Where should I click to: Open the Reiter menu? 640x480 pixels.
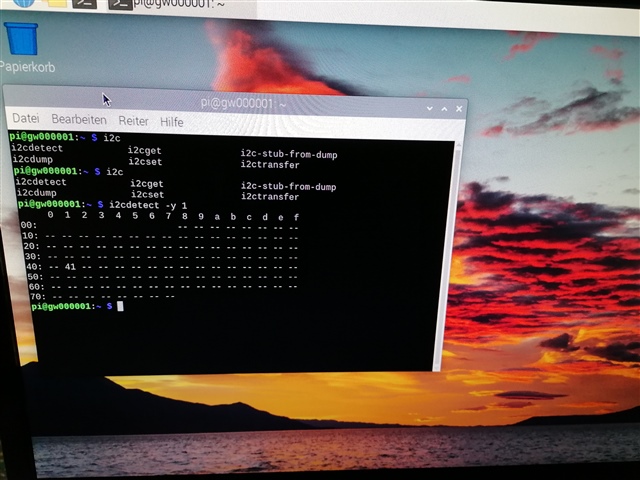(x=133, y=121)
